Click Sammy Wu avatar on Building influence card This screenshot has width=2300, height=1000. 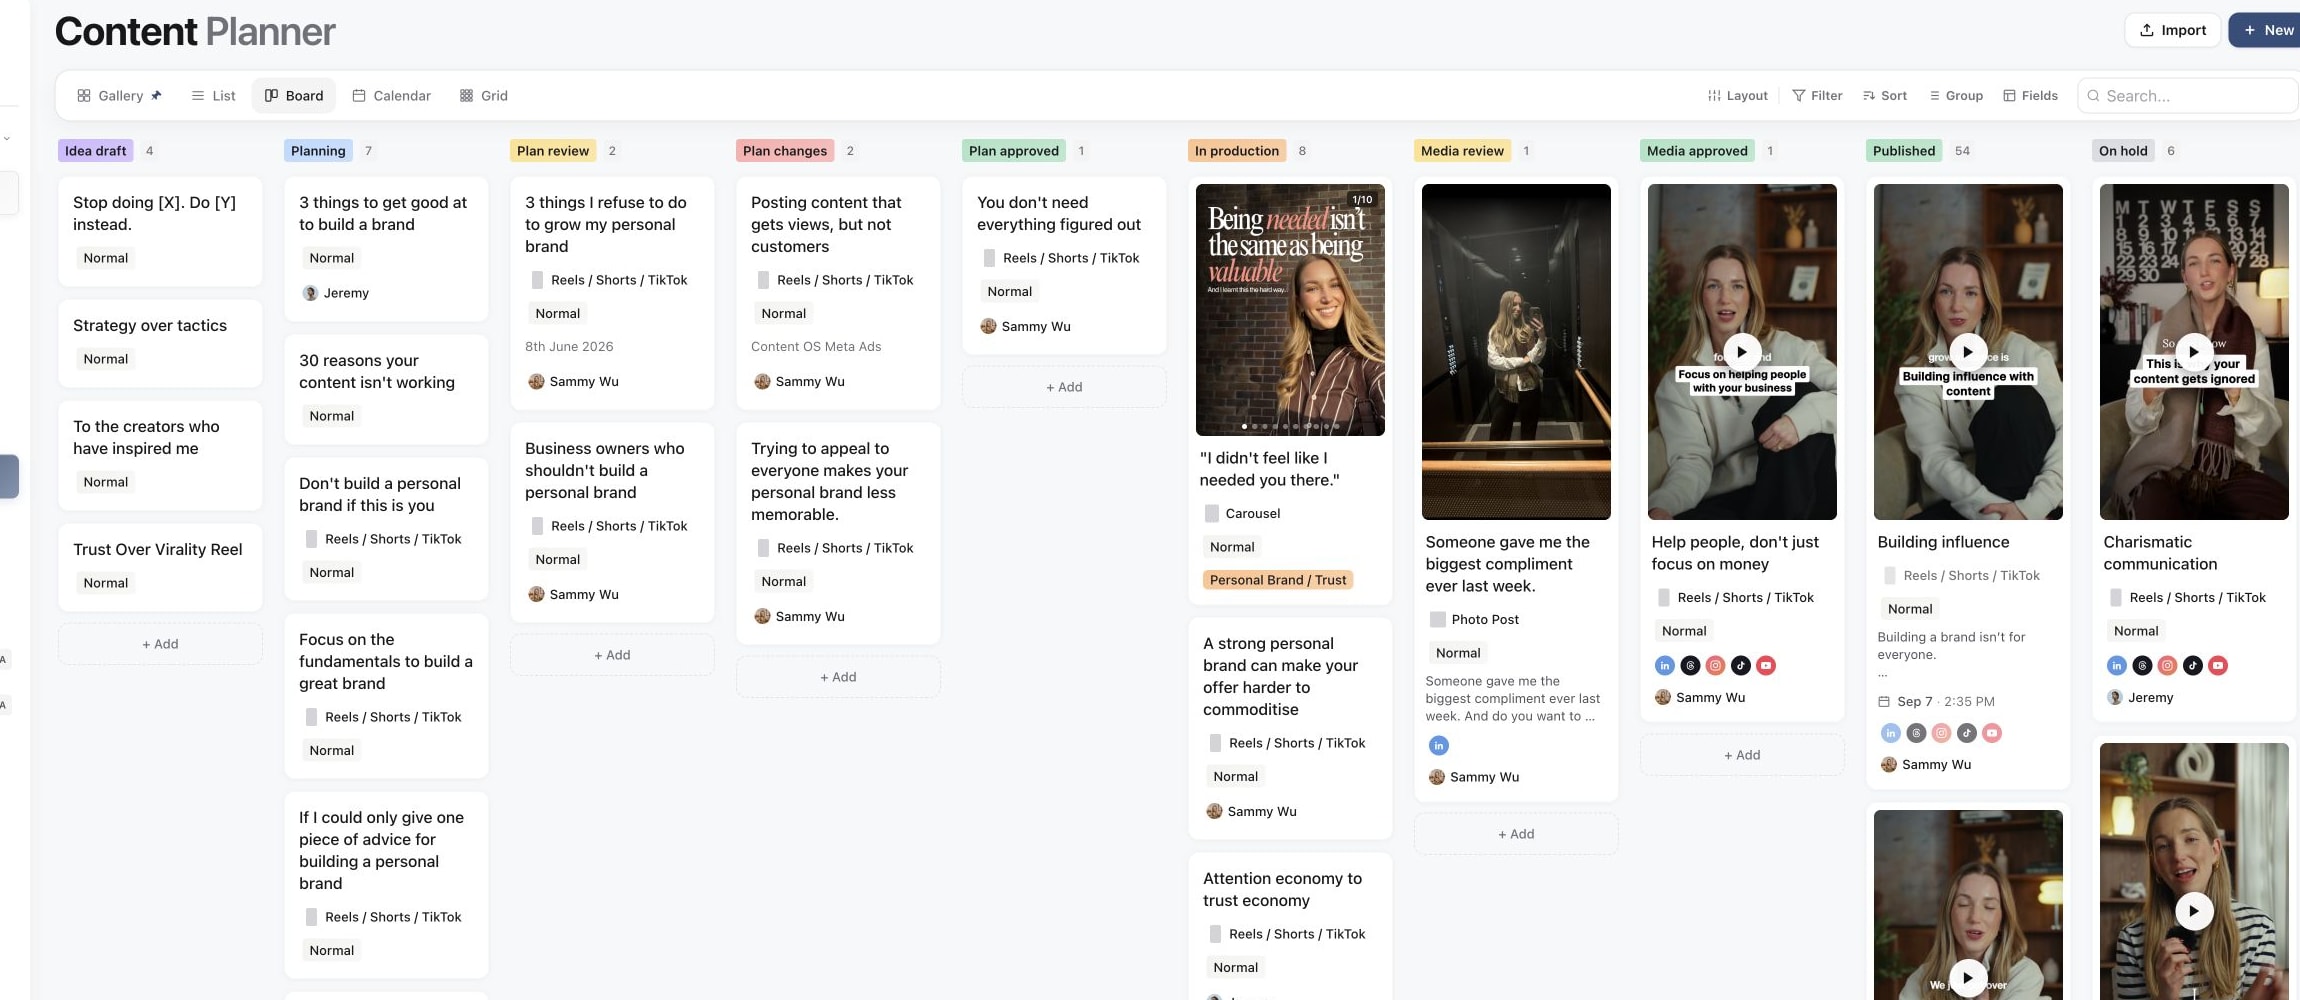[1889, 764]
